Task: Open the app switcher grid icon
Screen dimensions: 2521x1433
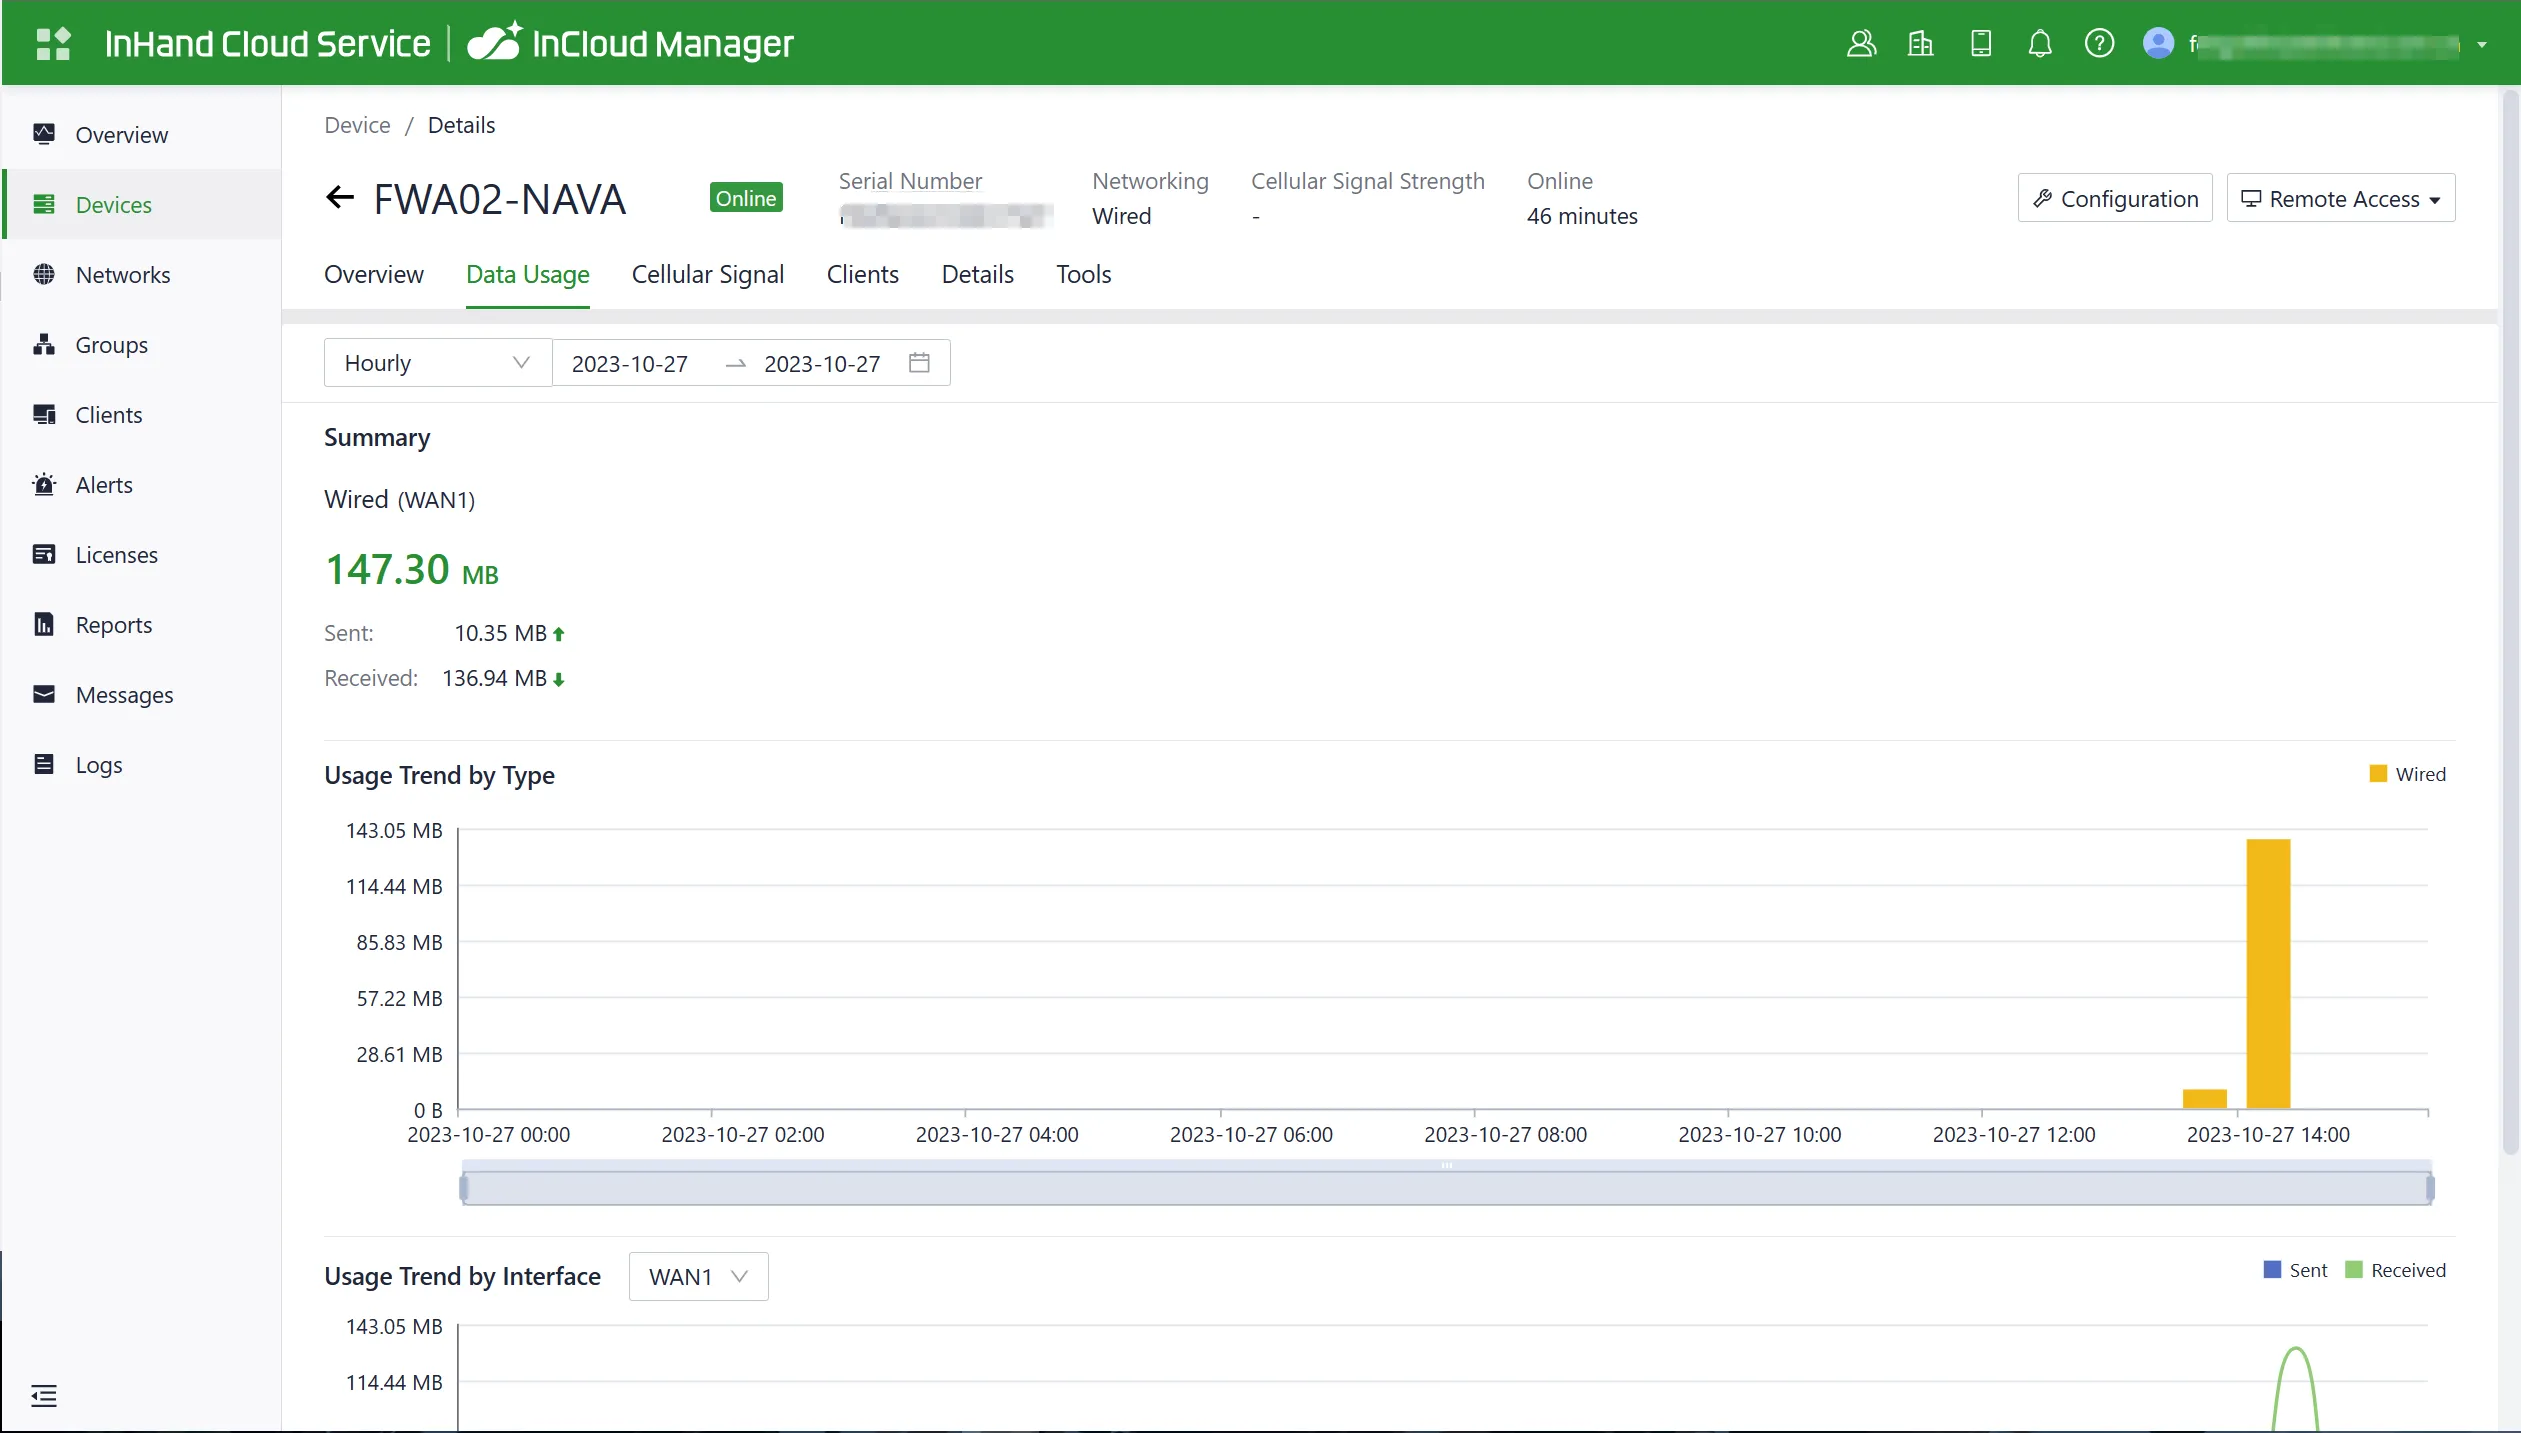Action: pos(53,43)
